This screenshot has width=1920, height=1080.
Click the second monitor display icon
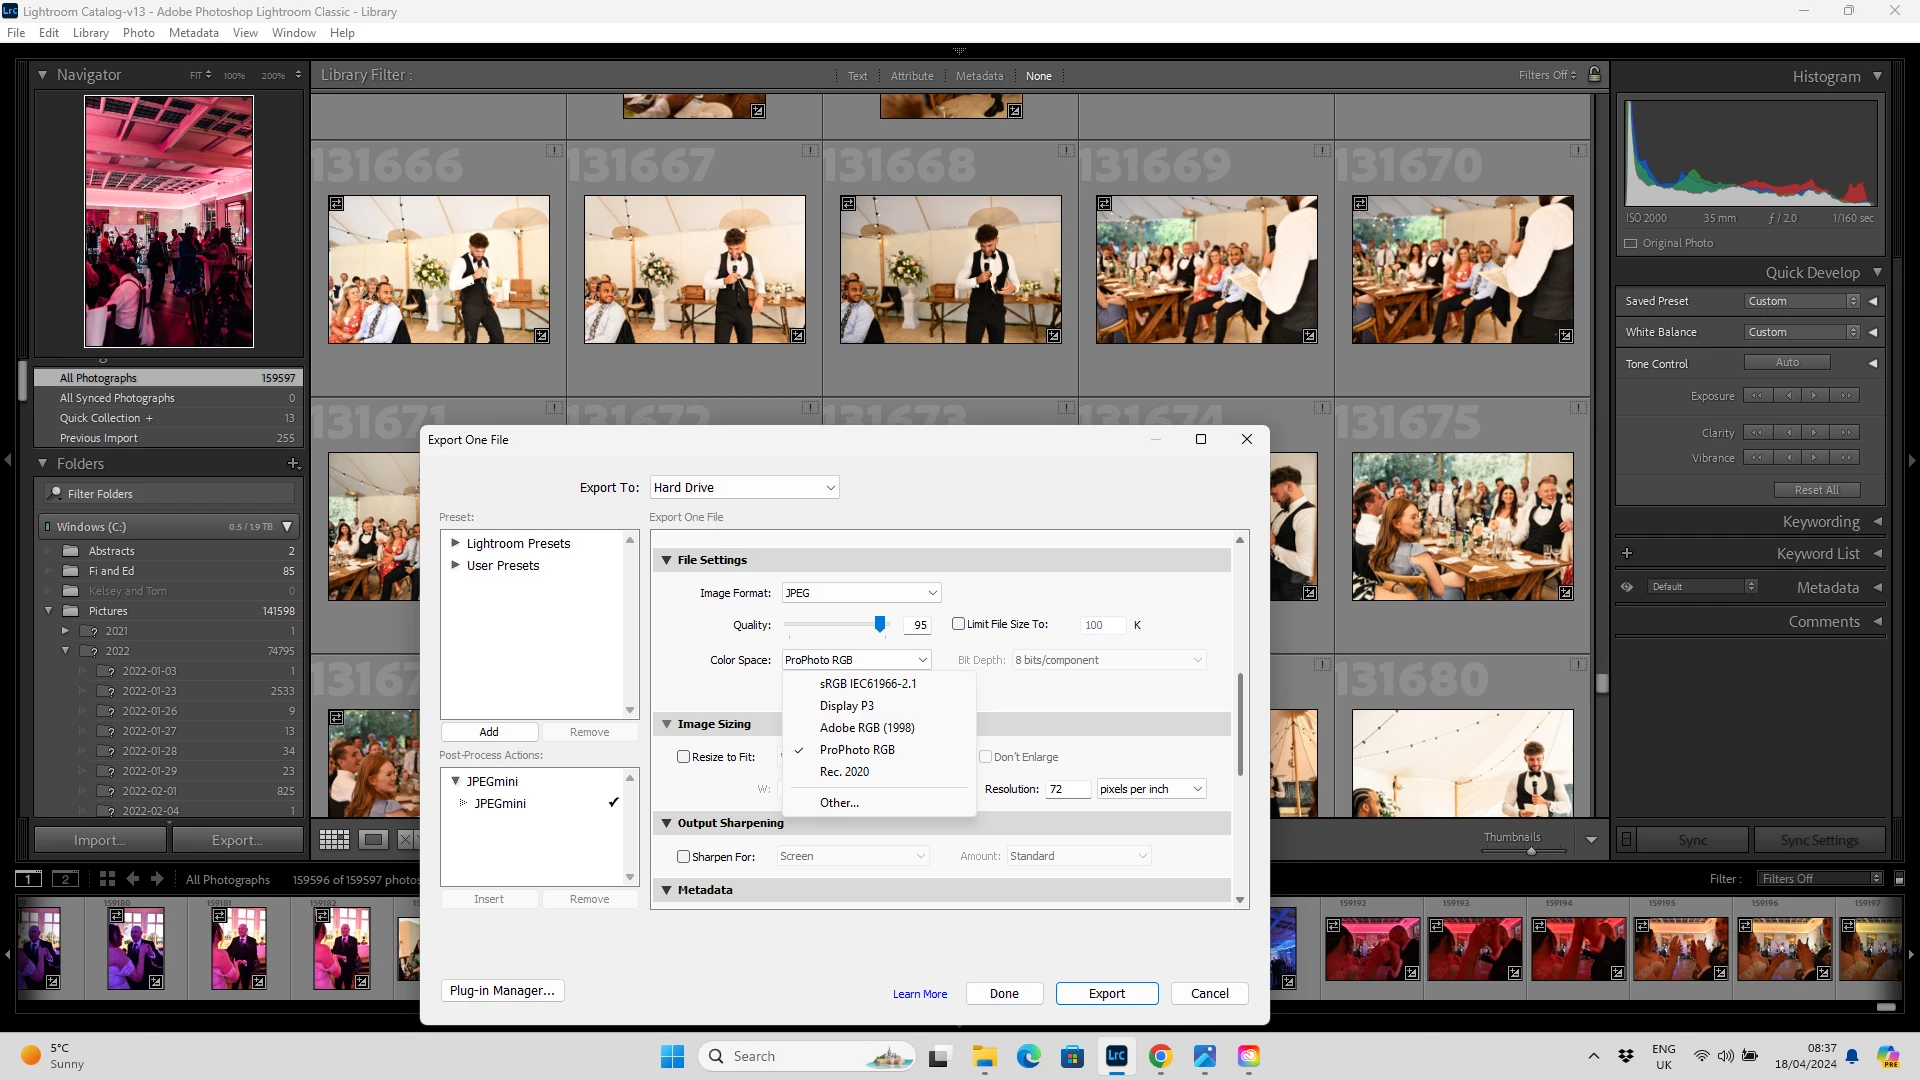click(65, 879)
